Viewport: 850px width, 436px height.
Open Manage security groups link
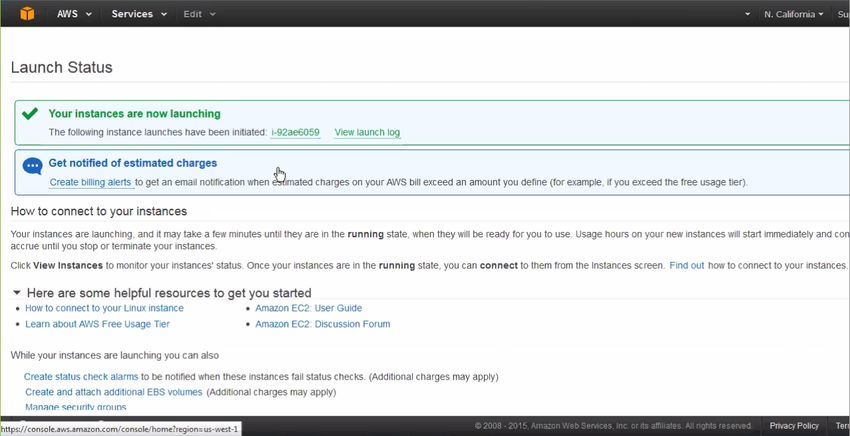coord(76,407)
